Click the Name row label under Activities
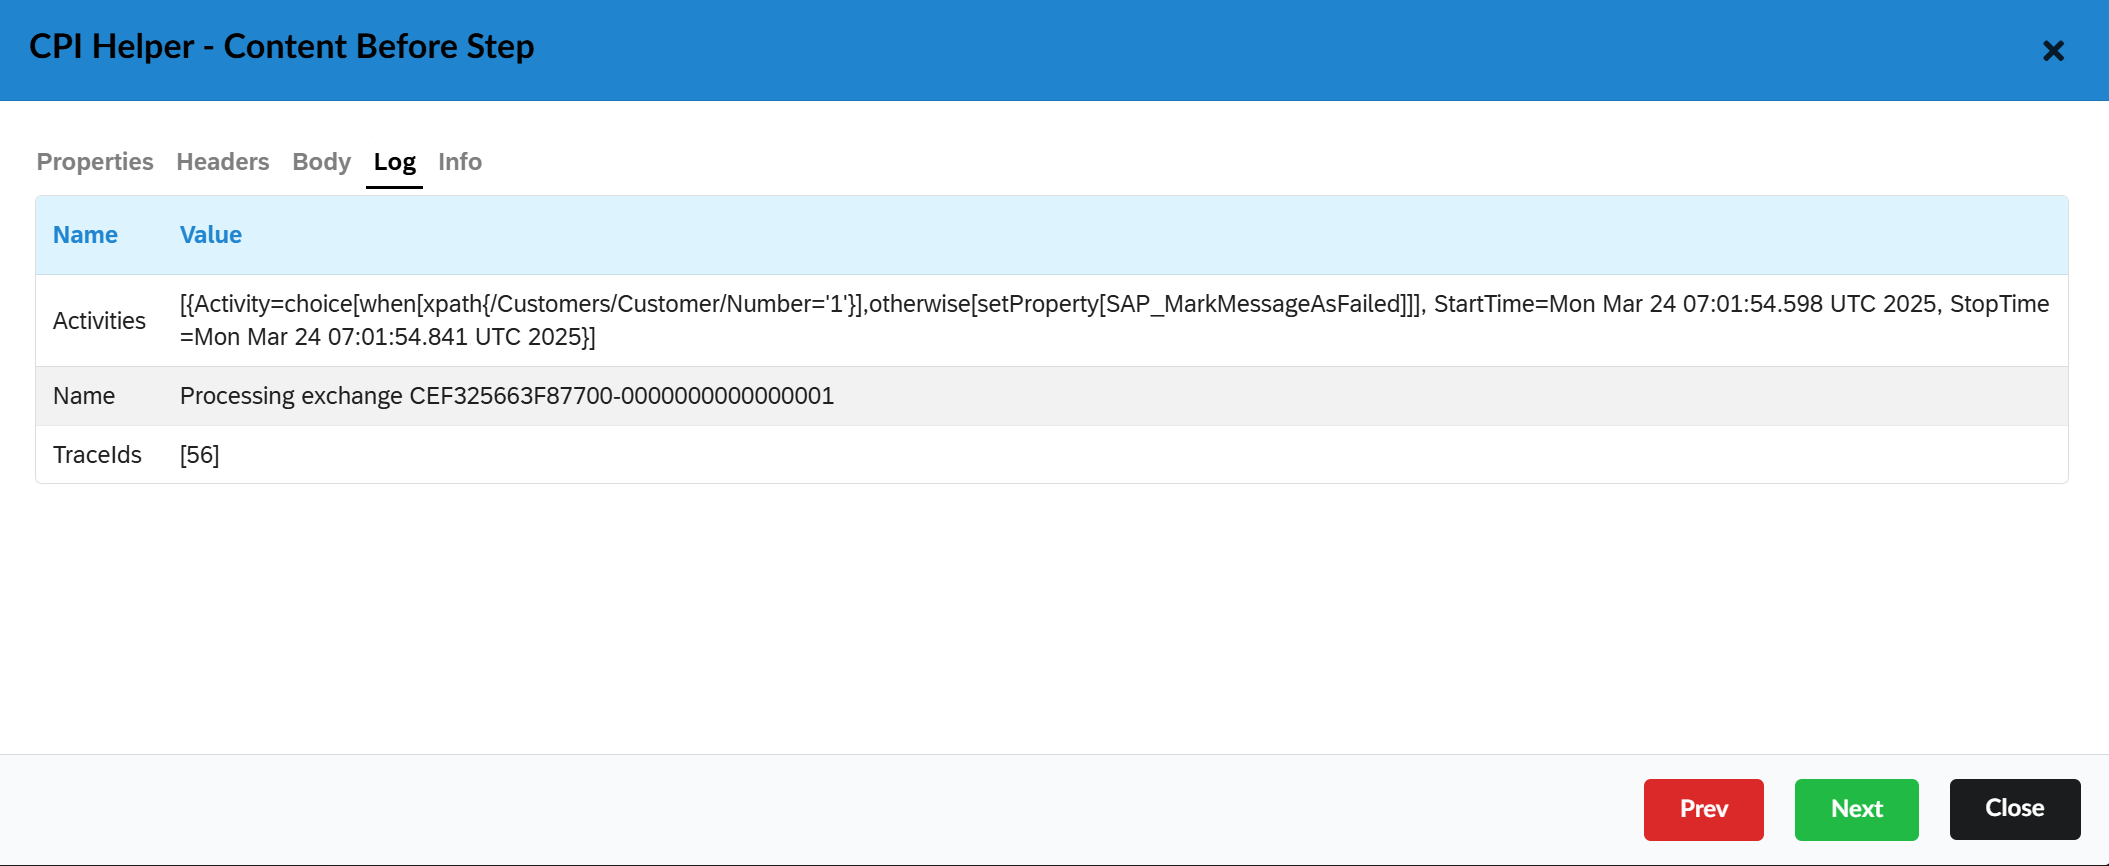Viewport: 2109px width, 866px height. tap(84, 396)
